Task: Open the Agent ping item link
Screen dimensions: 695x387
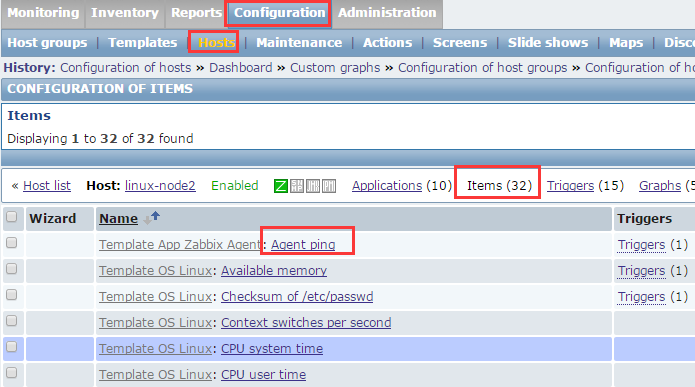Action: tap(303, 245)
